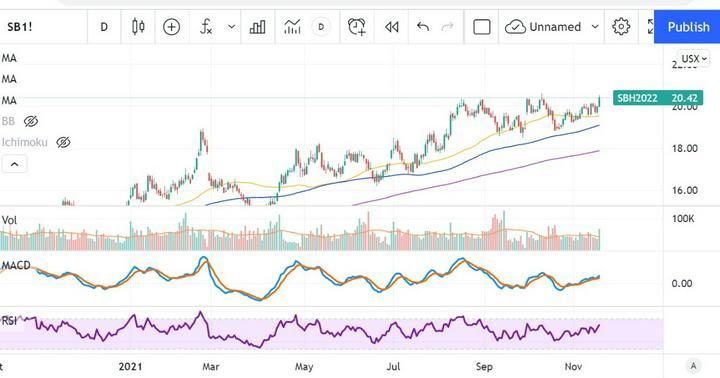
Task: Toggle auto scale with the A button
Action: (693, 366)
